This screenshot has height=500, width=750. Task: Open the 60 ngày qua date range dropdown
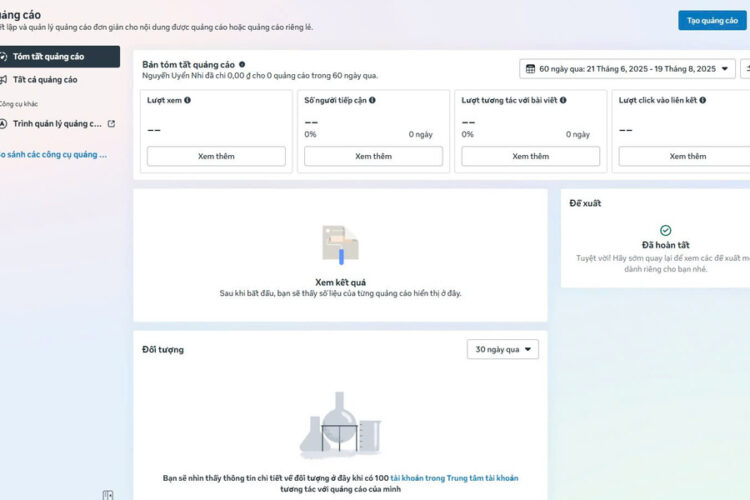[x=626, y=69]
